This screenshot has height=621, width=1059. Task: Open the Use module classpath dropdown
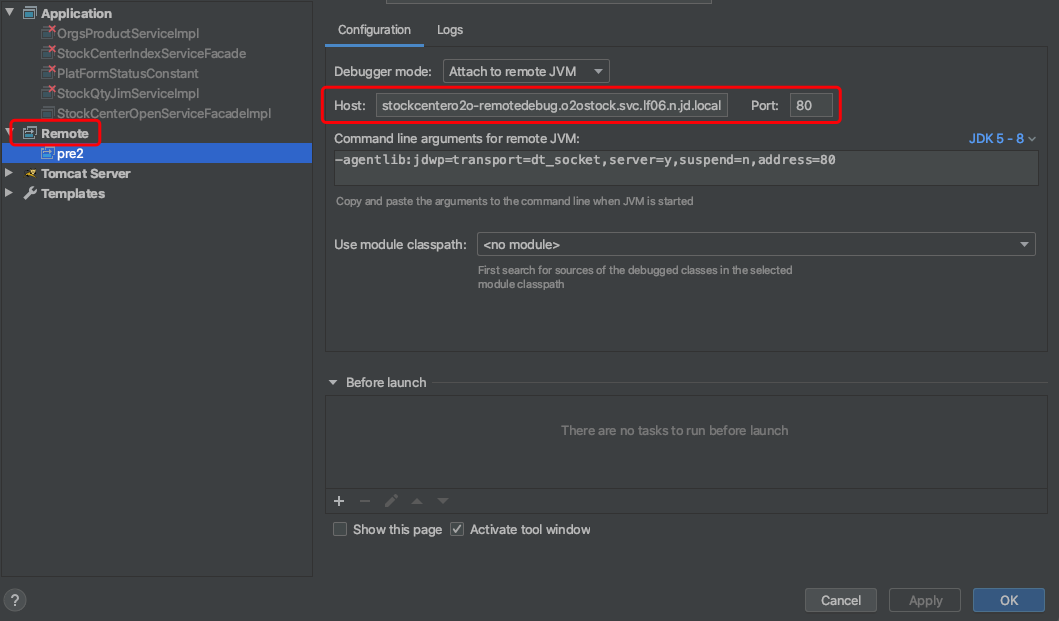tap(755, 244)
